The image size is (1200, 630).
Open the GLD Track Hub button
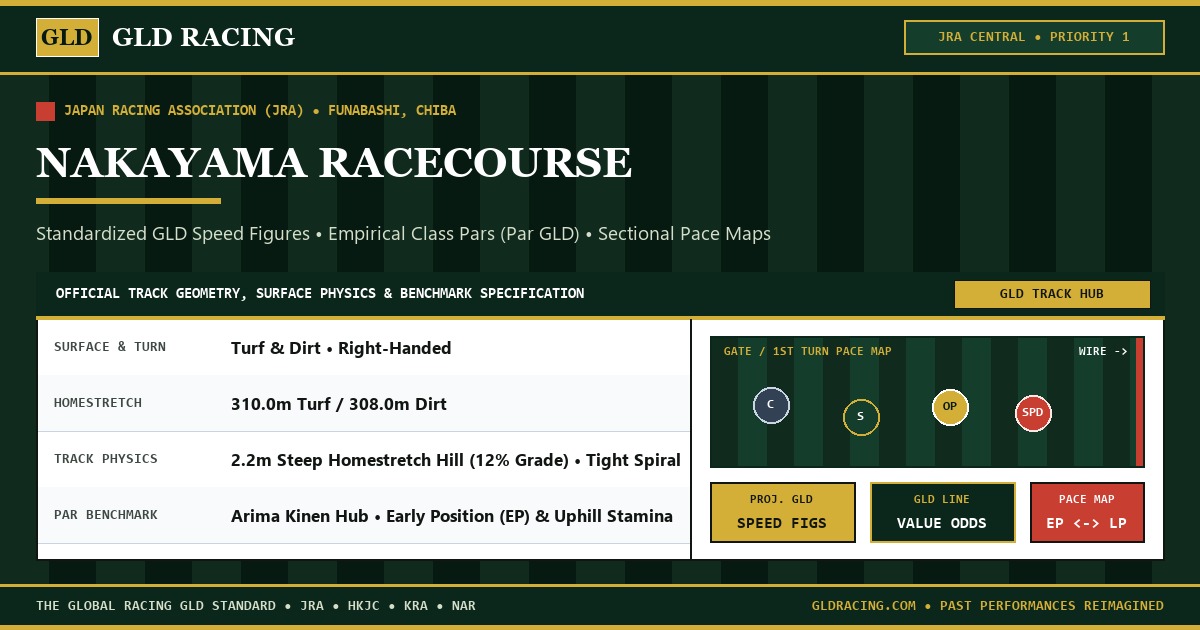coord(1052,294)
